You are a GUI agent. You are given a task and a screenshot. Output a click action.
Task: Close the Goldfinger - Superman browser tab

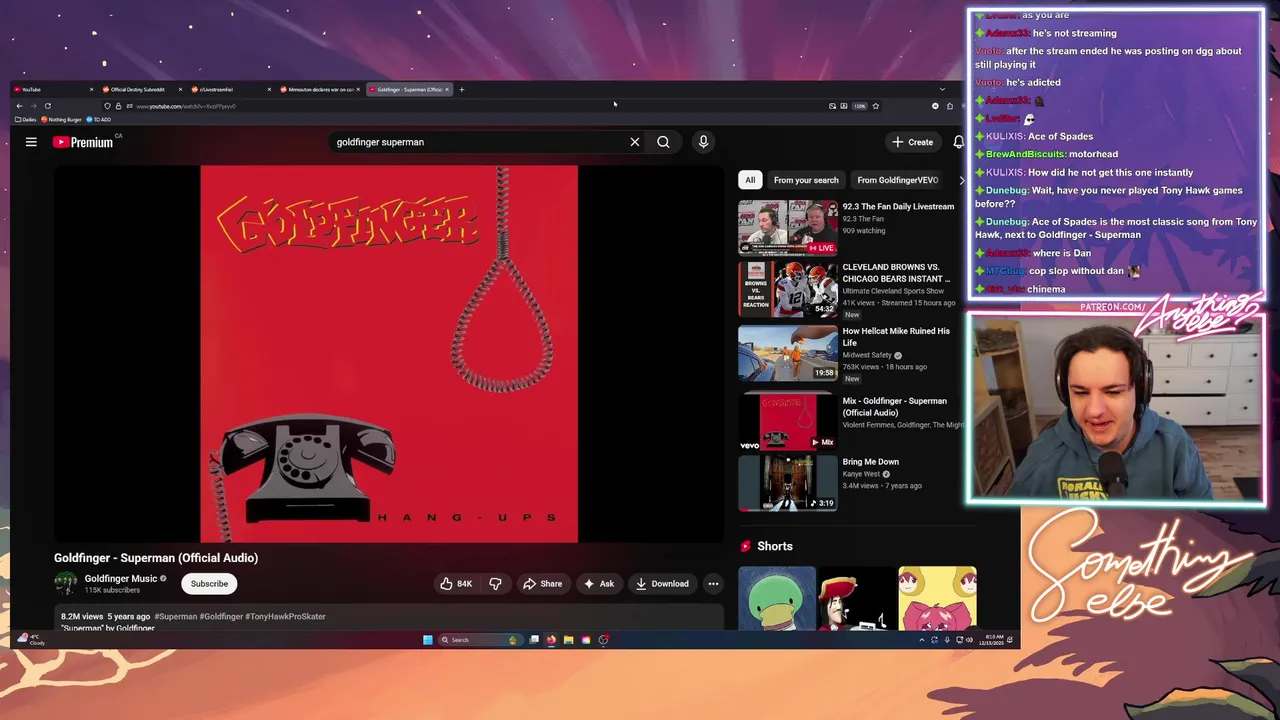point(447,90)
